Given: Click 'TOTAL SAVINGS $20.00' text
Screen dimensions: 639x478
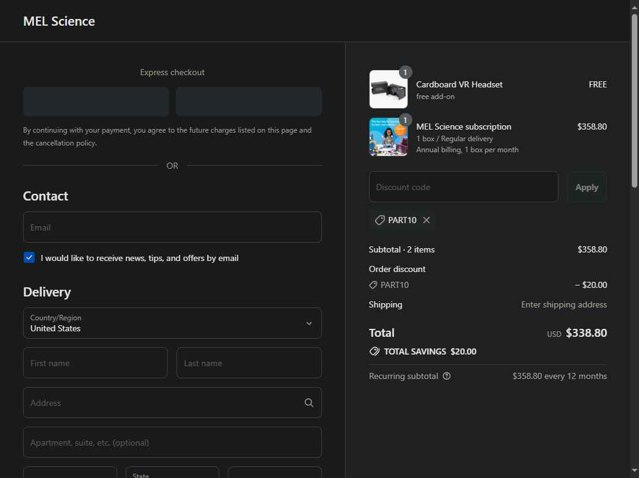Looking at the screenshot, I should click(x=430, y=351).
